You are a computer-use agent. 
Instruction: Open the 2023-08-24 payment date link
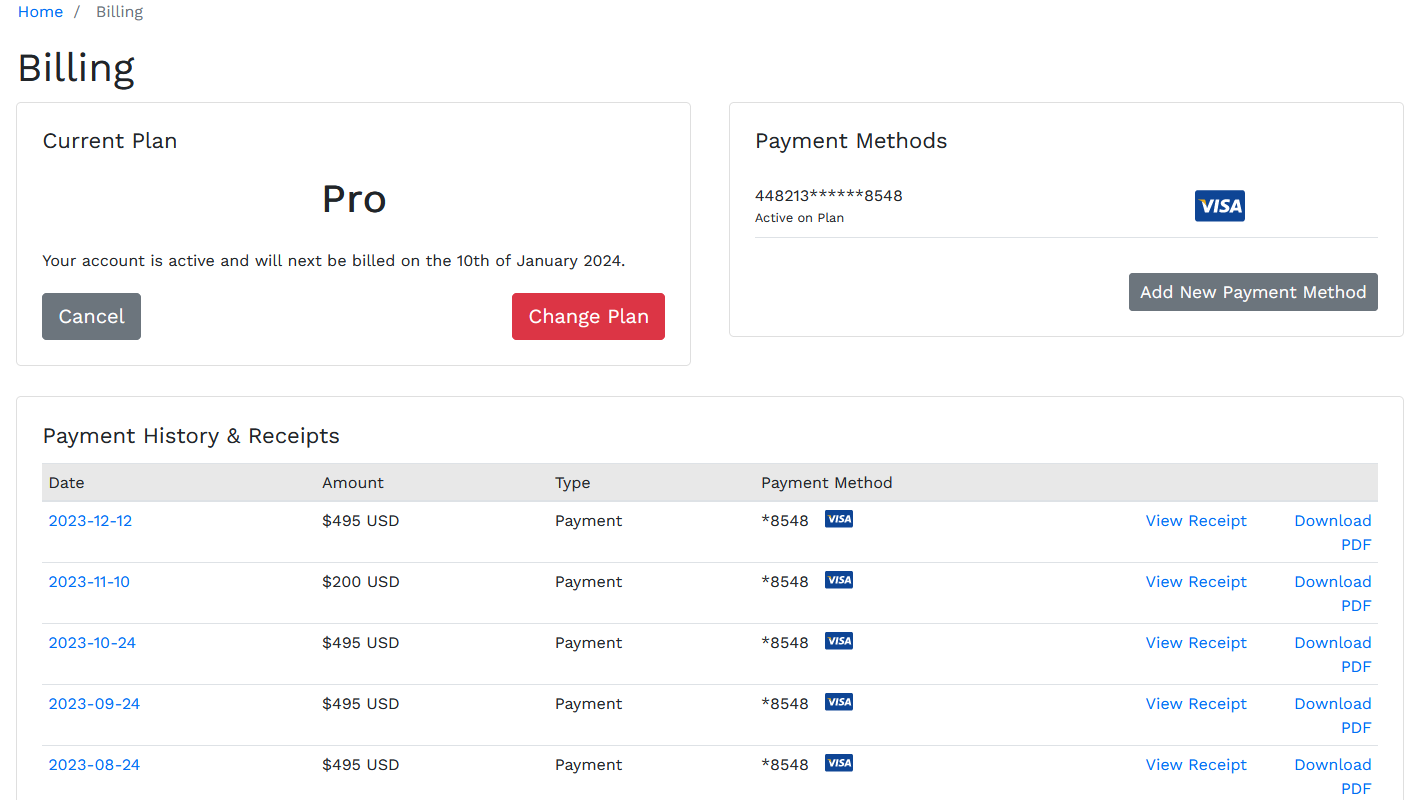[x=94, y=765]
